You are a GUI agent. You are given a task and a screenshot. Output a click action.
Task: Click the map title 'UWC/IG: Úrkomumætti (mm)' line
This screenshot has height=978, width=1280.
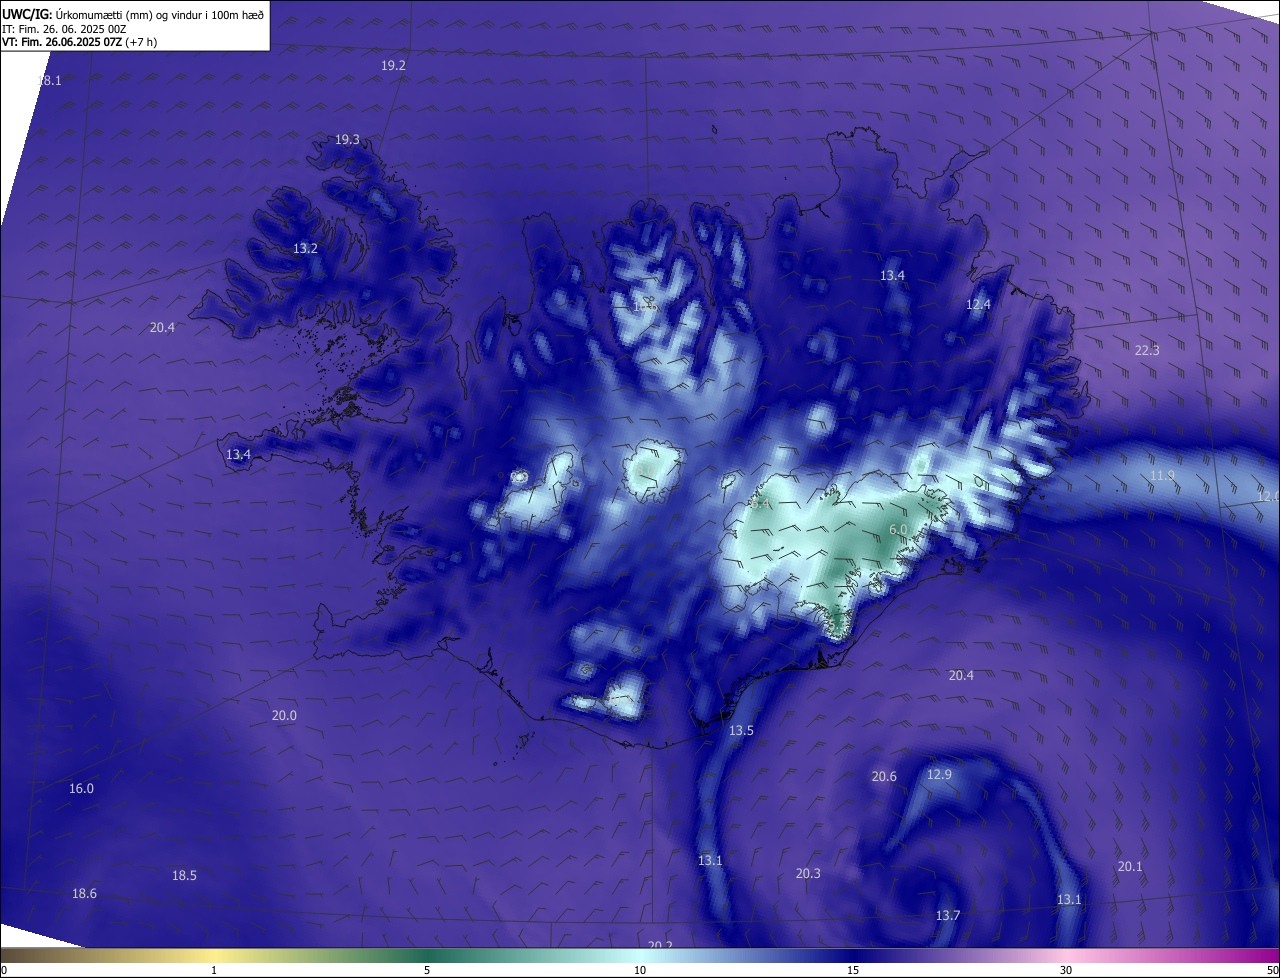point(134,14)
